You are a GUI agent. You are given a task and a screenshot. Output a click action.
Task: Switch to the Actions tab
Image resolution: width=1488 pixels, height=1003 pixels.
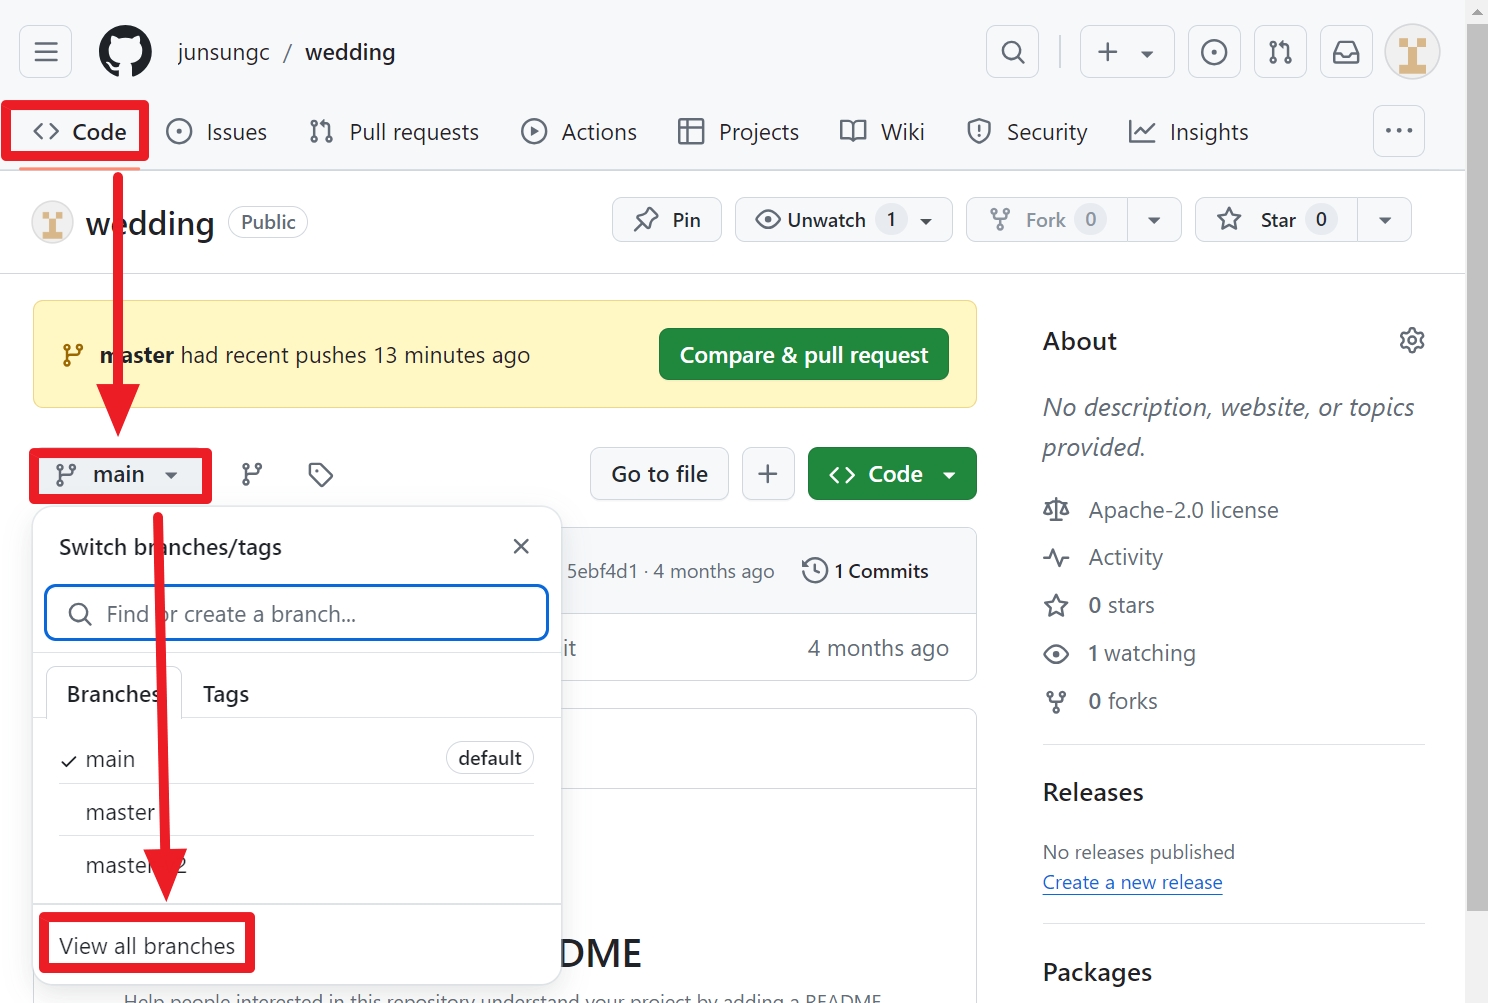pos(579,132)
